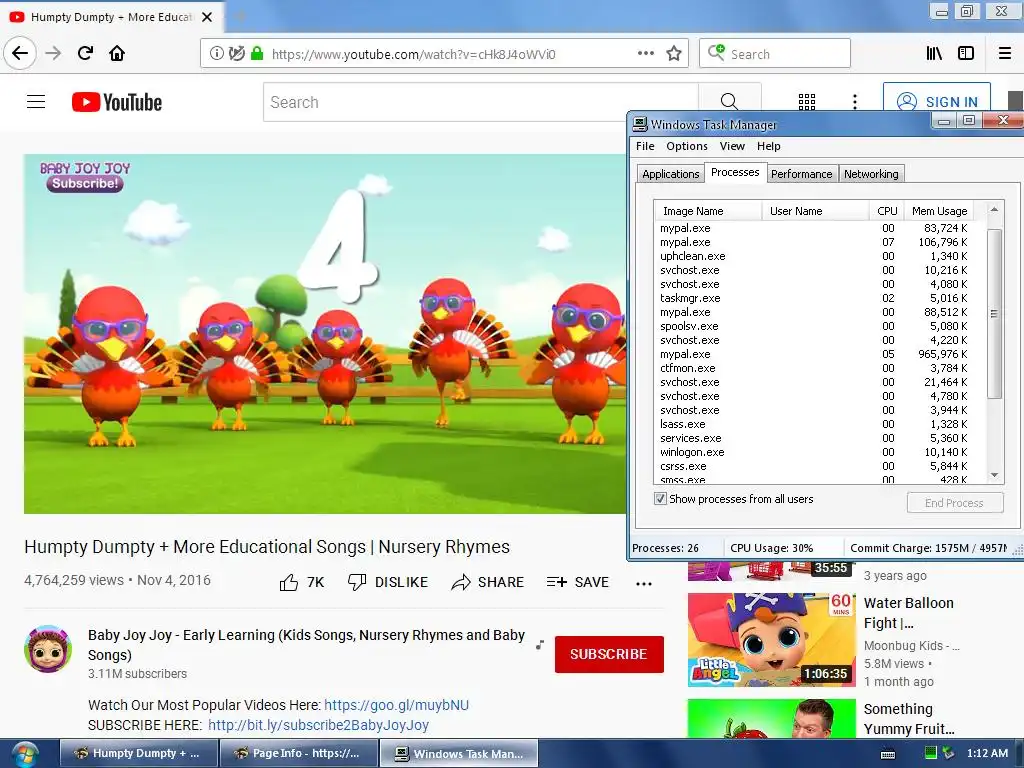Click the End Process button
This screenshot has width=1024, height=768.
[x=954, y=503]
